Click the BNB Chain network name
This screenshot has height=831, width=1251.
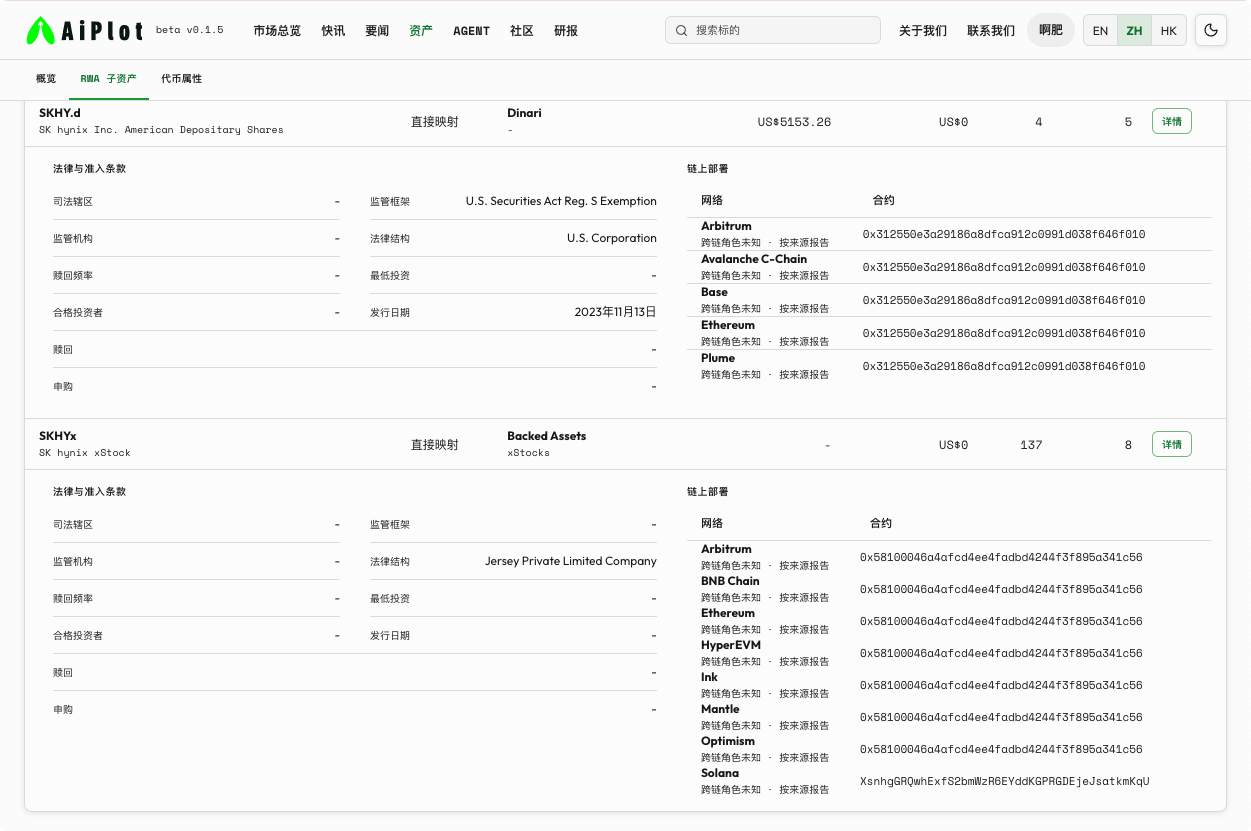(x=730, y=581)
